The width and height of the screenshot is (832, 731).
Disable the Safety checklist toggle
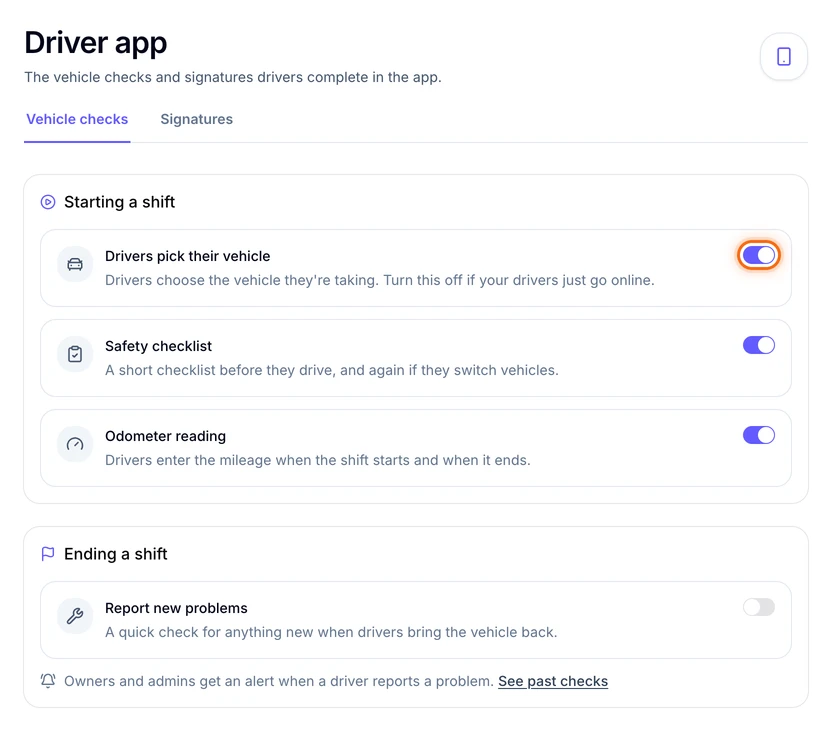(758, 345)
